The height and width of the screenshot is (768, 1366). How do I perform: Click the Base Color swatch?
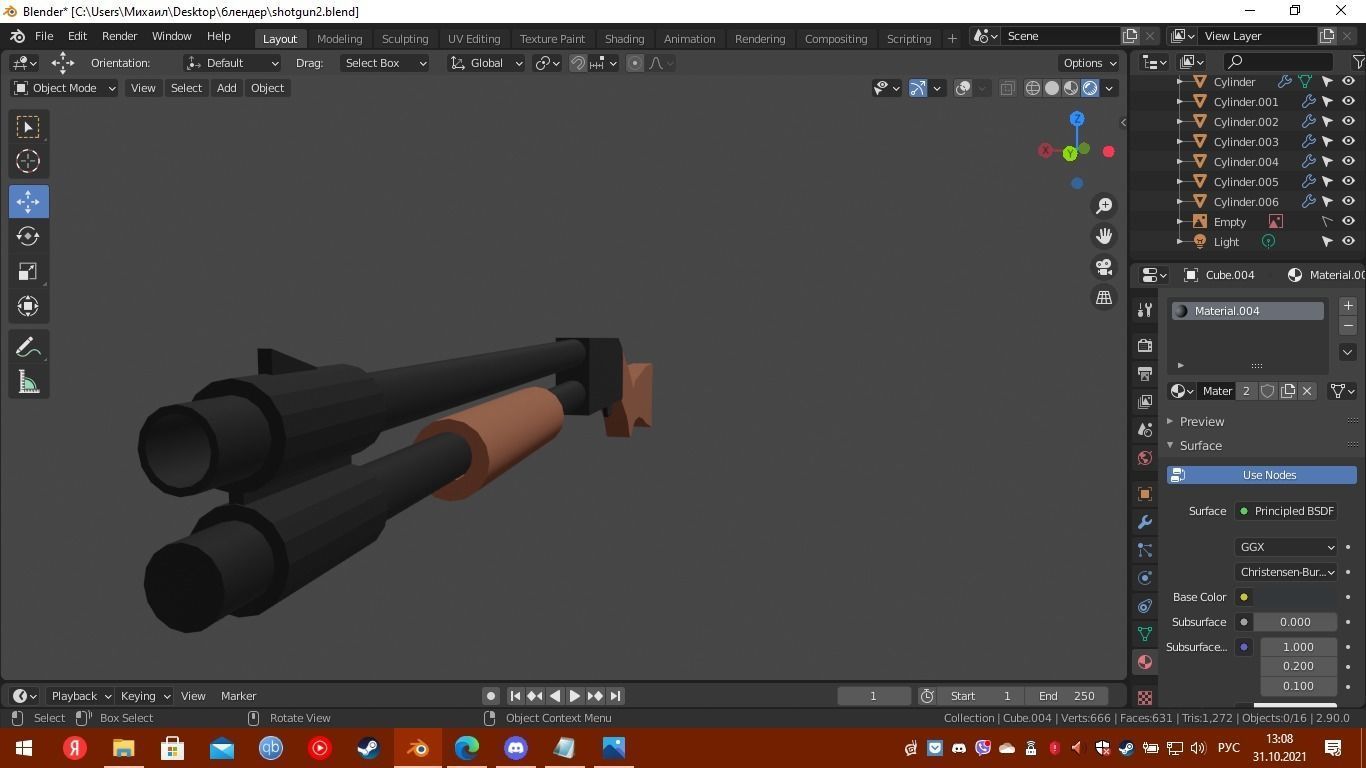[x=1295, y=597]
